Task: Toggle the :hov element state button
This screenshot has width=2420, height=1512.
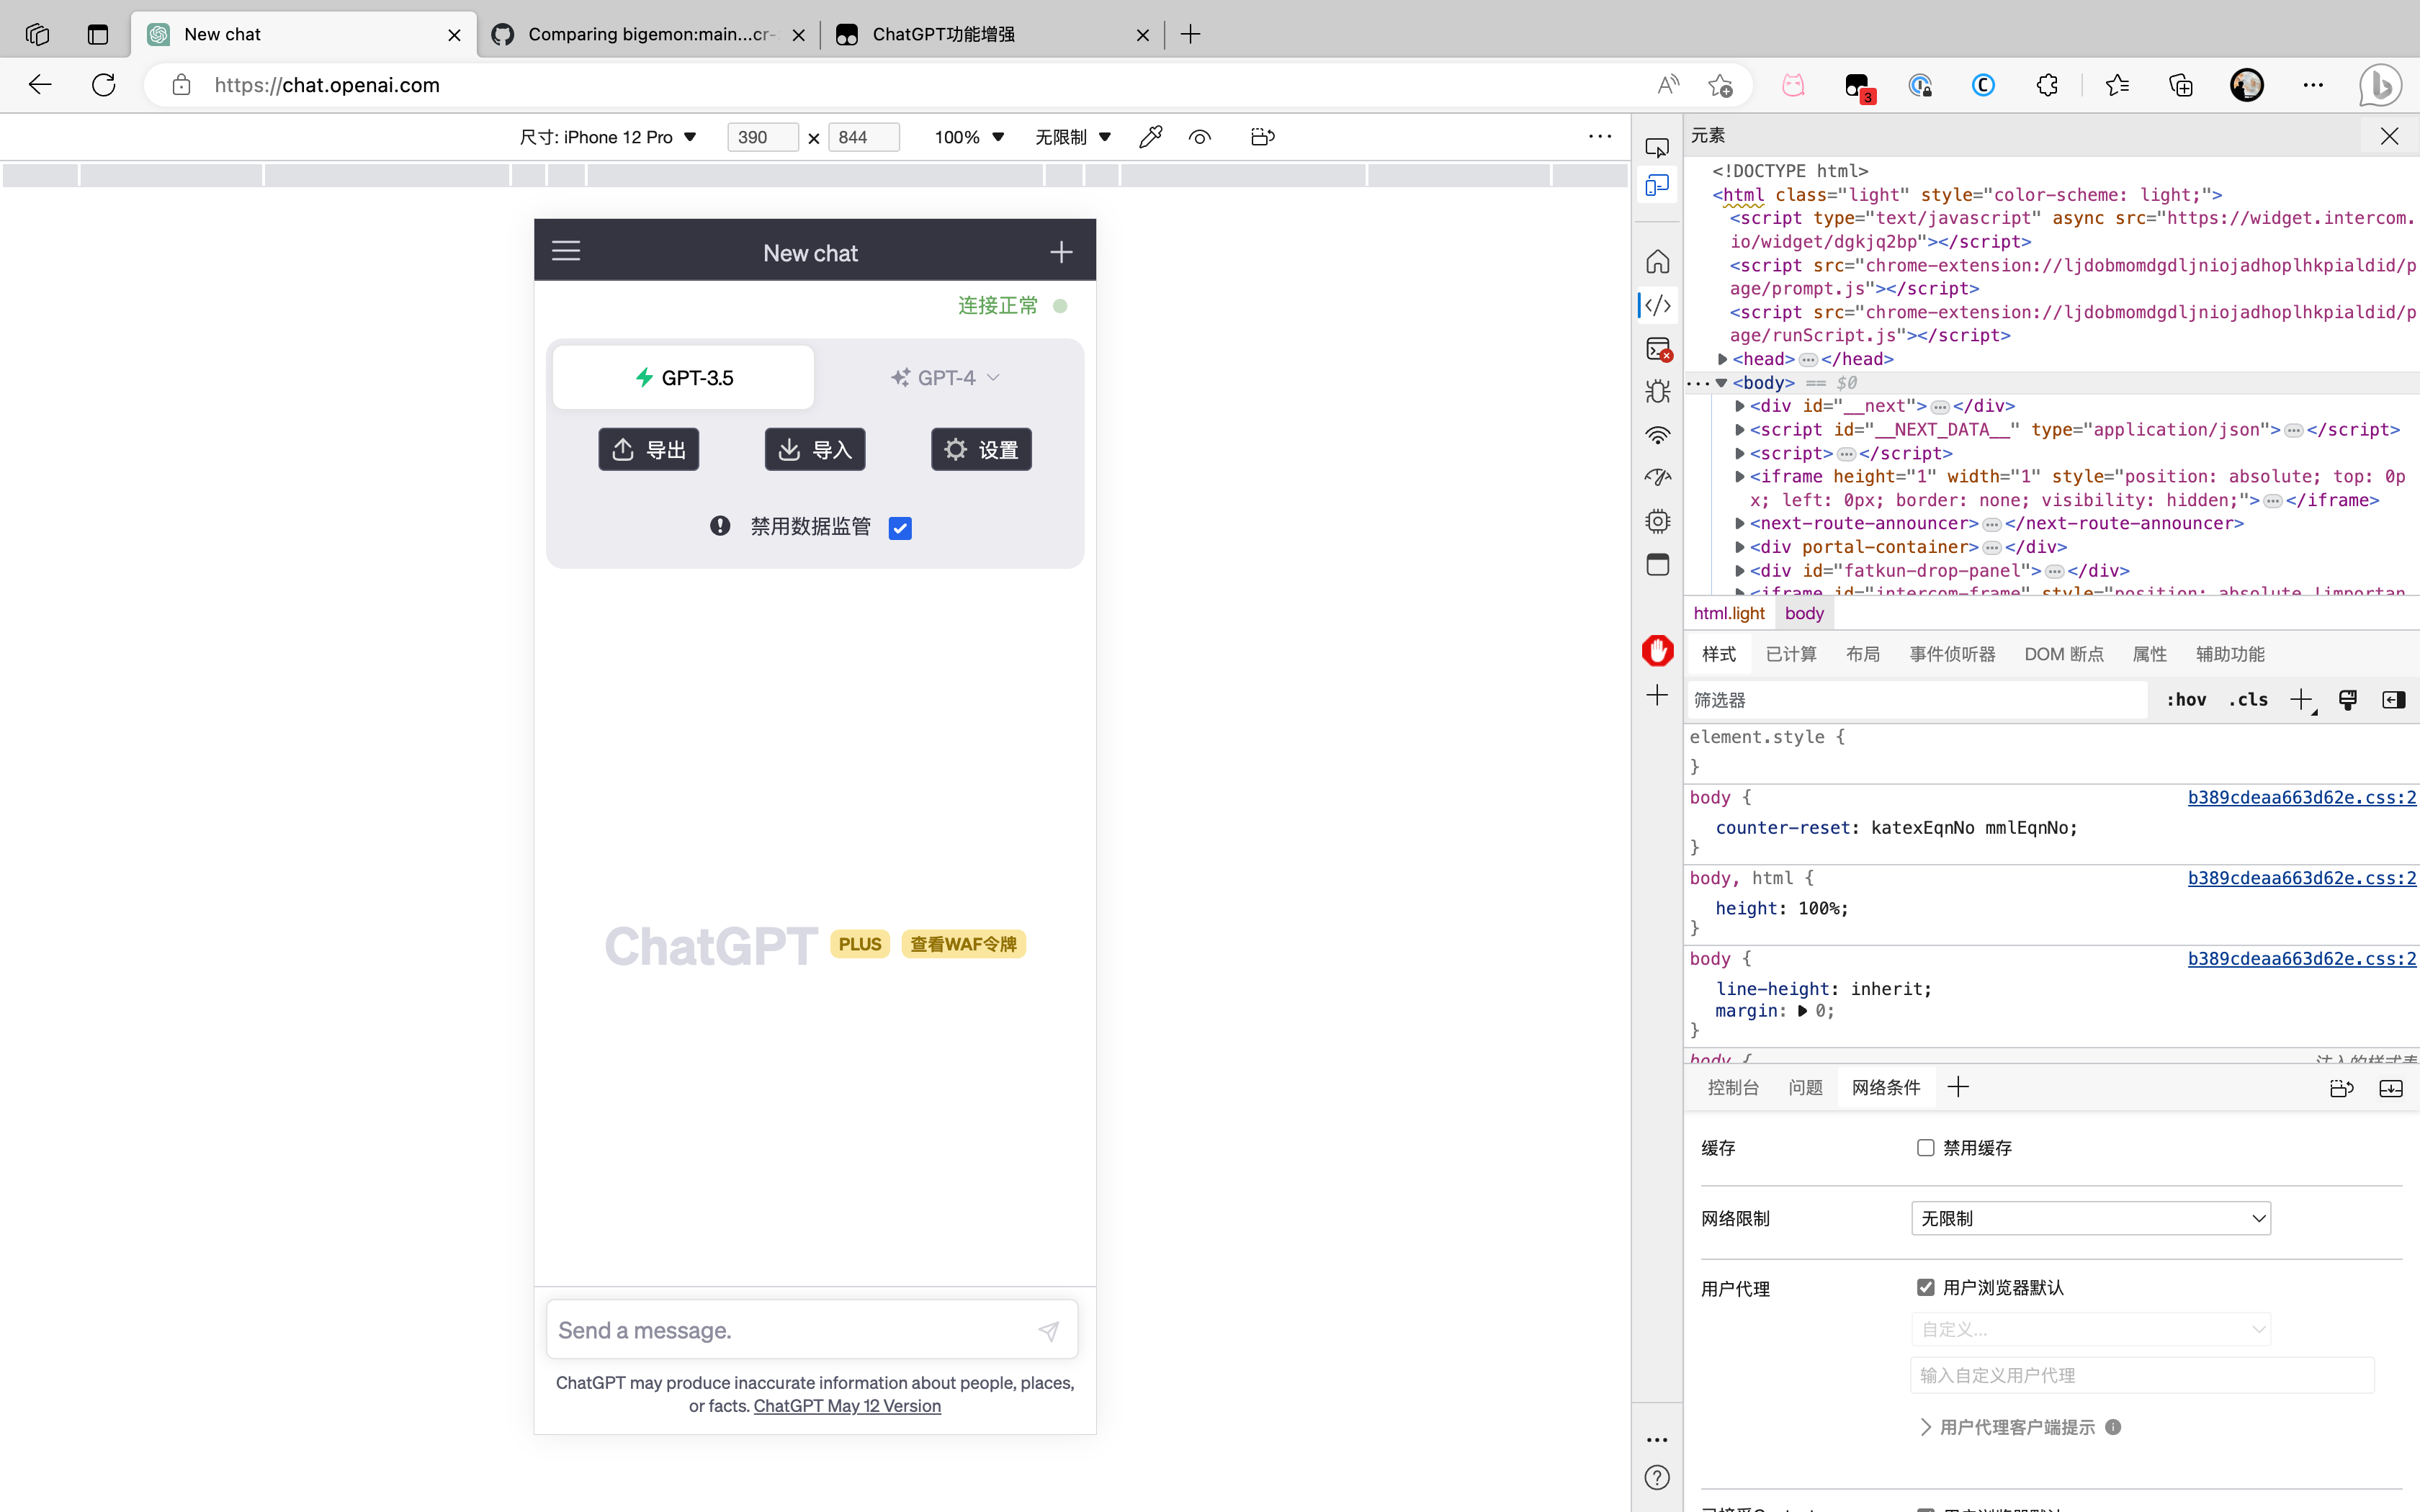Action: 2186,700
